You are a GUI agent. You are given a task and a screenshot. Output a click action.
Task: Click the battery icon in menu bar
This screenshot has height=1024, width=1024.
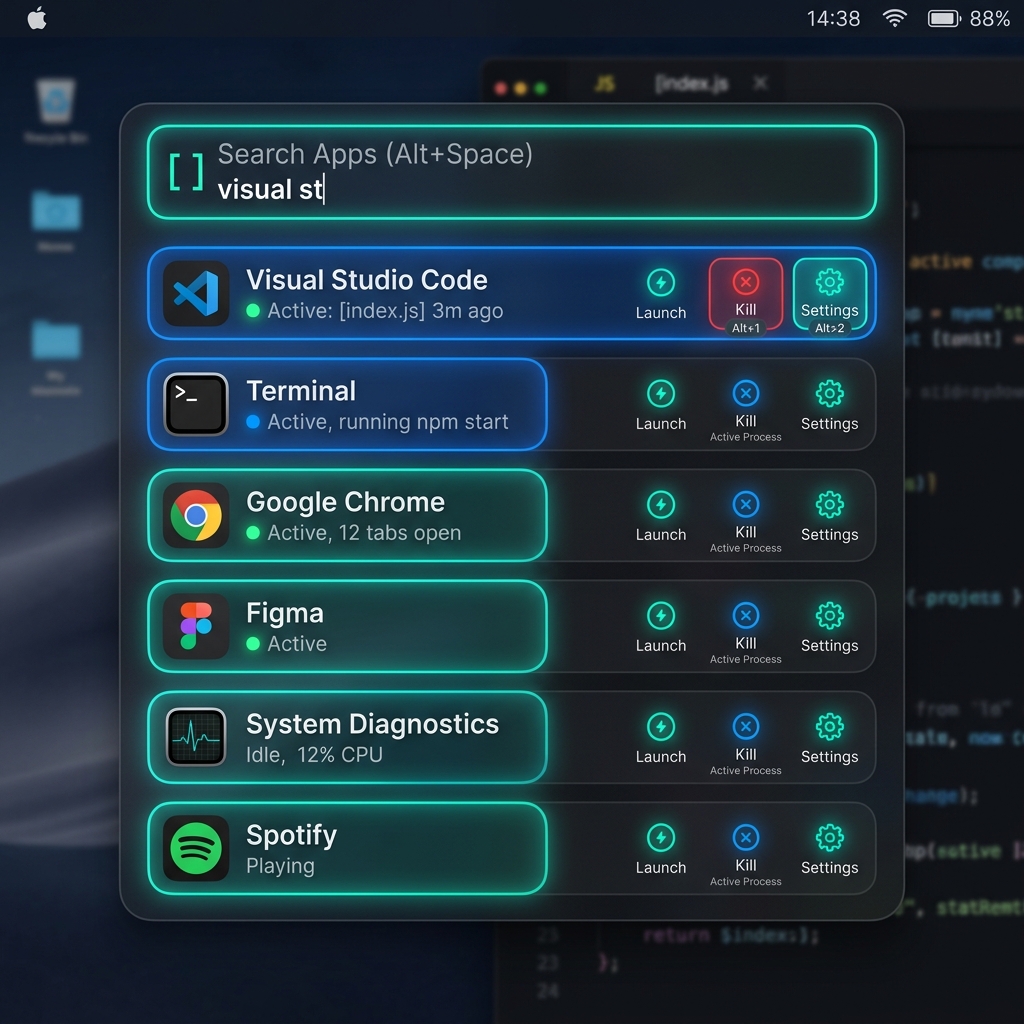coord(944,18)
